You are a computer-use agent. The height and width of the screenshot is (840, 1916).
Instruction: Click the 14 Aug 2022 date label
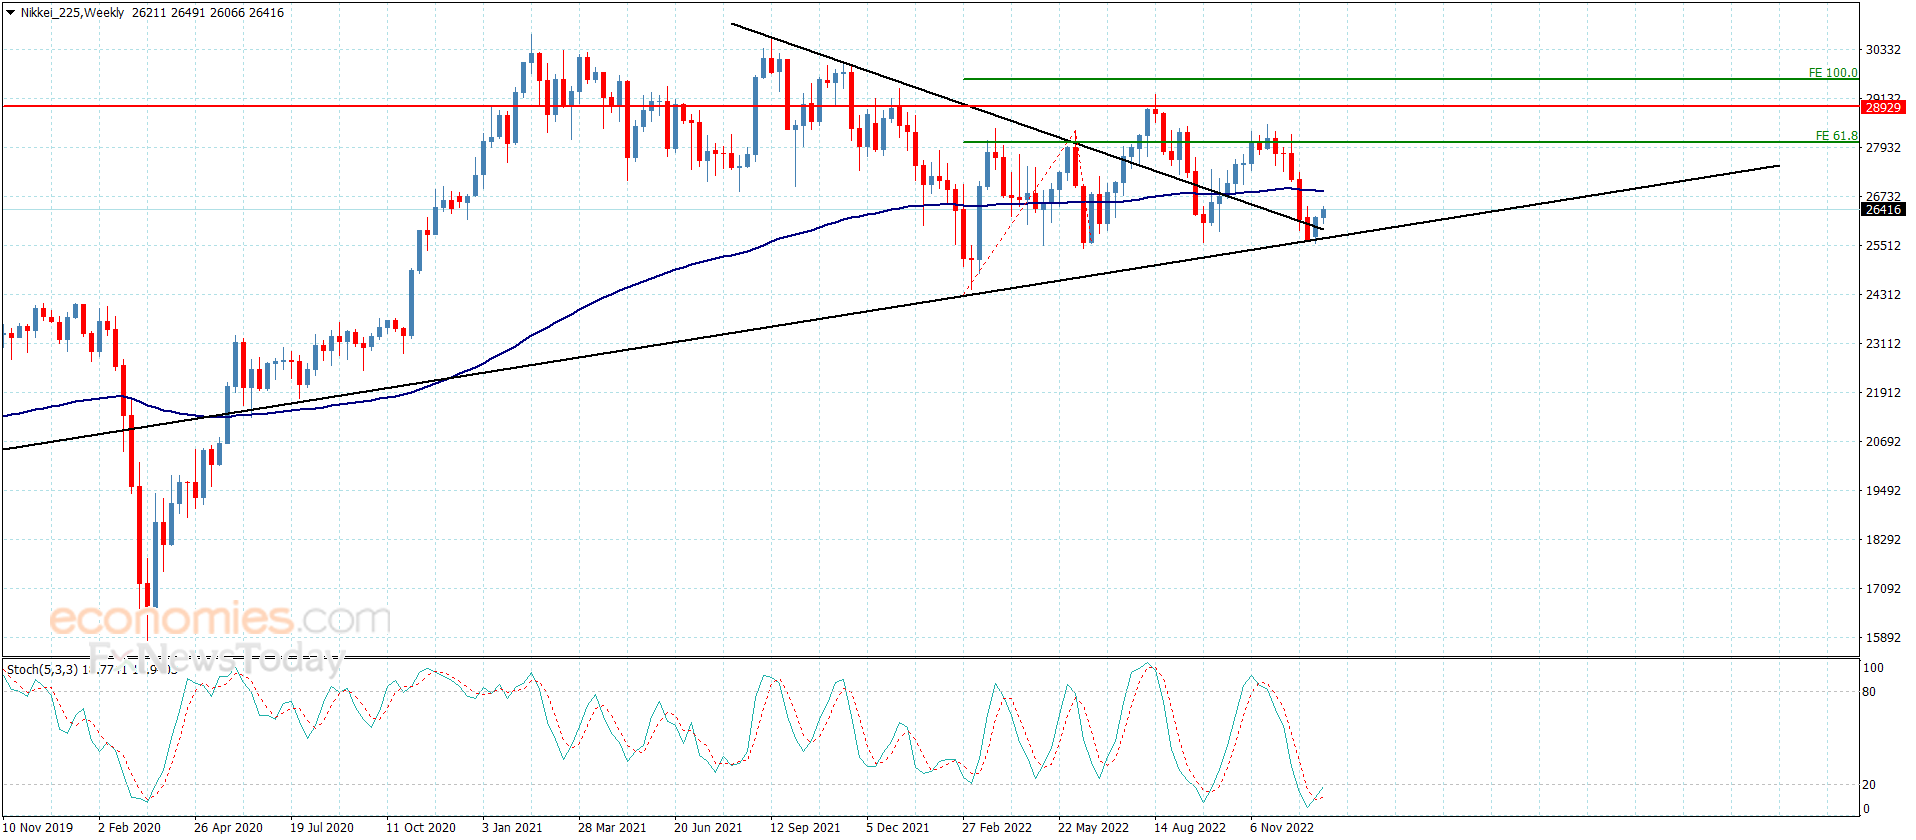(x=1189, y=827)
